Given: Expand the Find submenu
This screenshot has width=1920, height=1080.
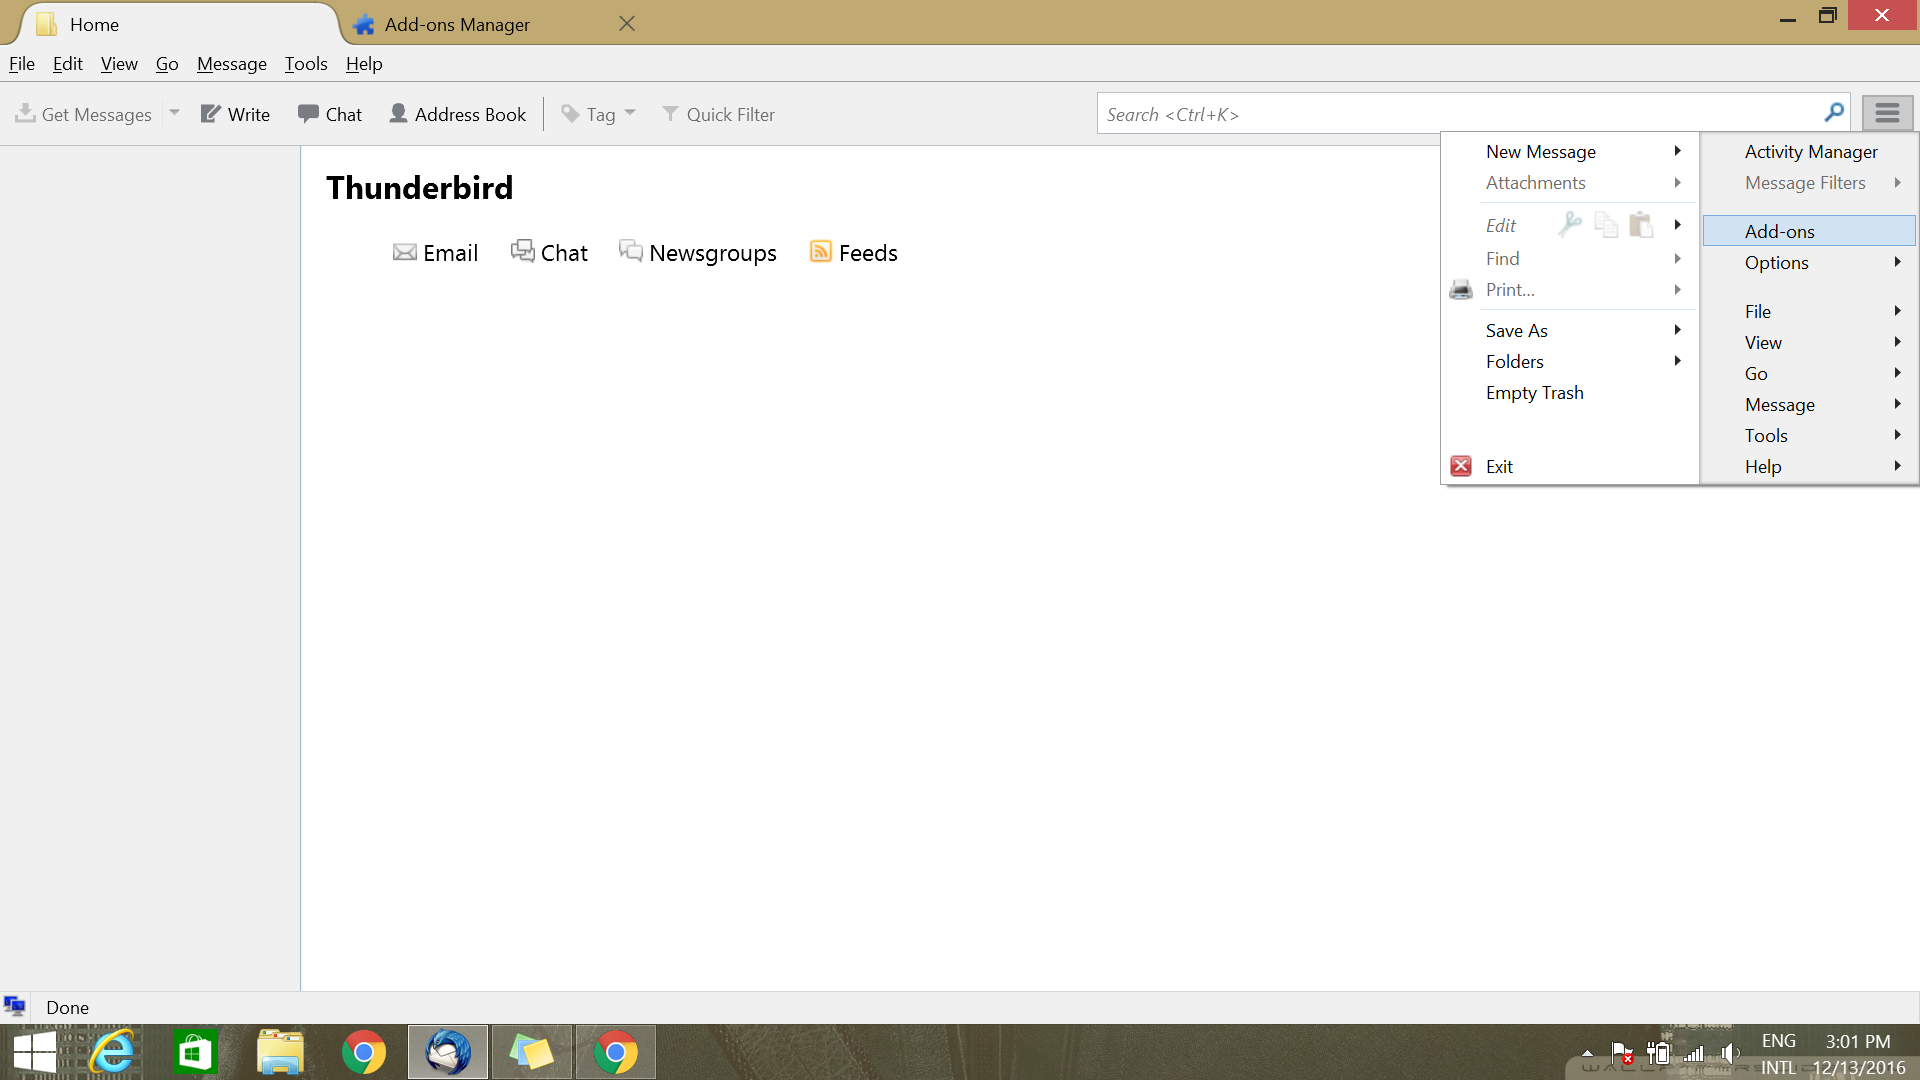Looking at the screenshot, I should [1570, 258].
